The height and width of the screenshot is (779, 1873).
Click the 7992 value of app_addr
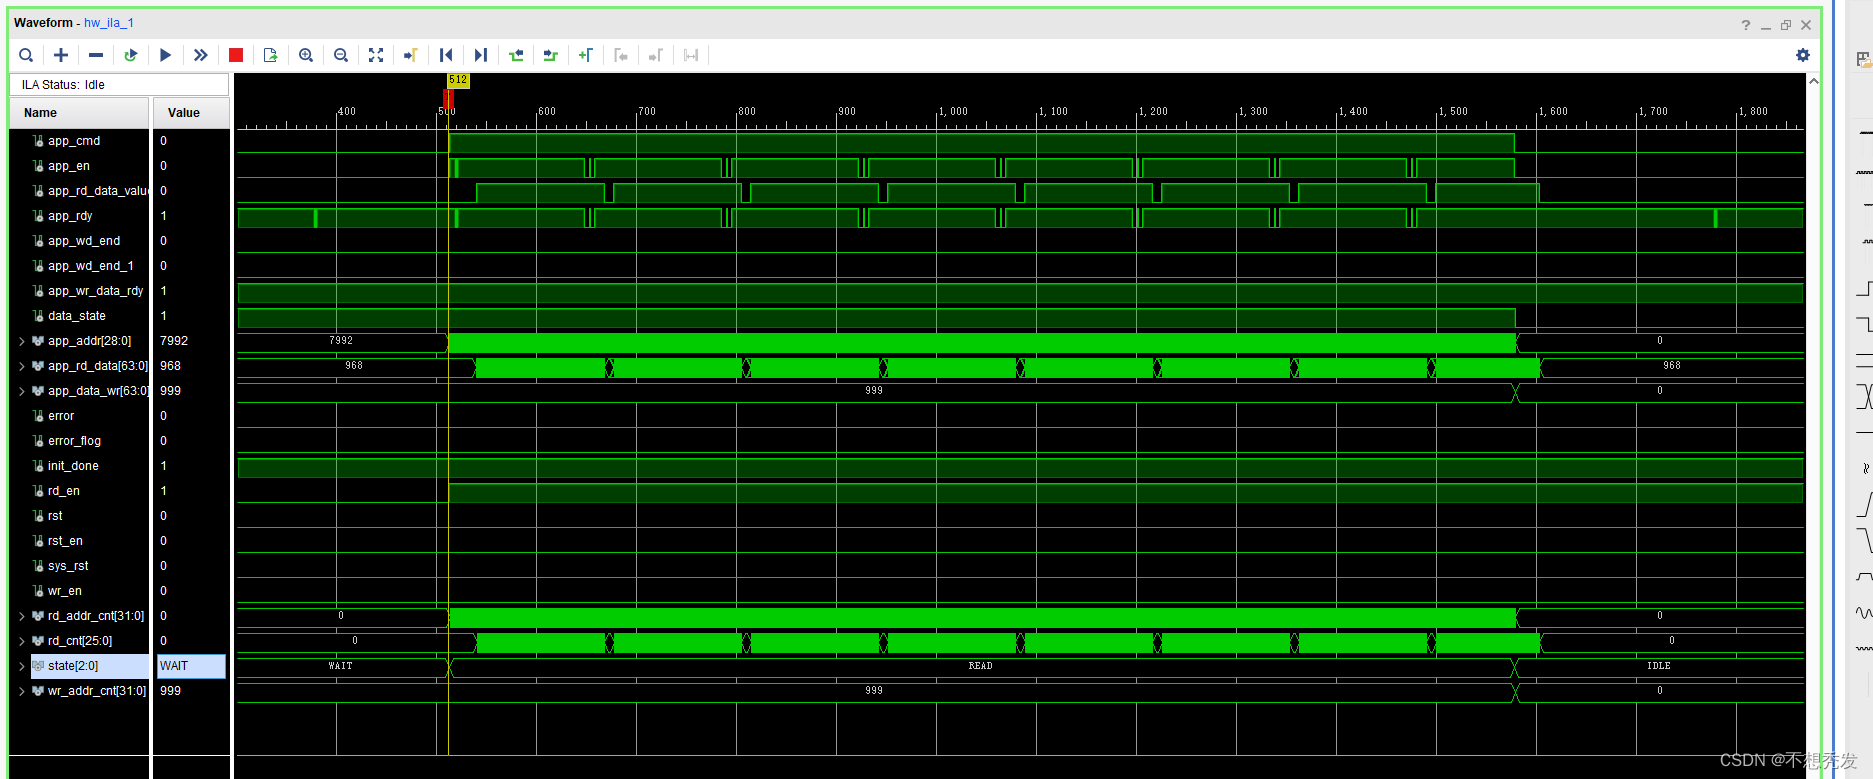174,341
